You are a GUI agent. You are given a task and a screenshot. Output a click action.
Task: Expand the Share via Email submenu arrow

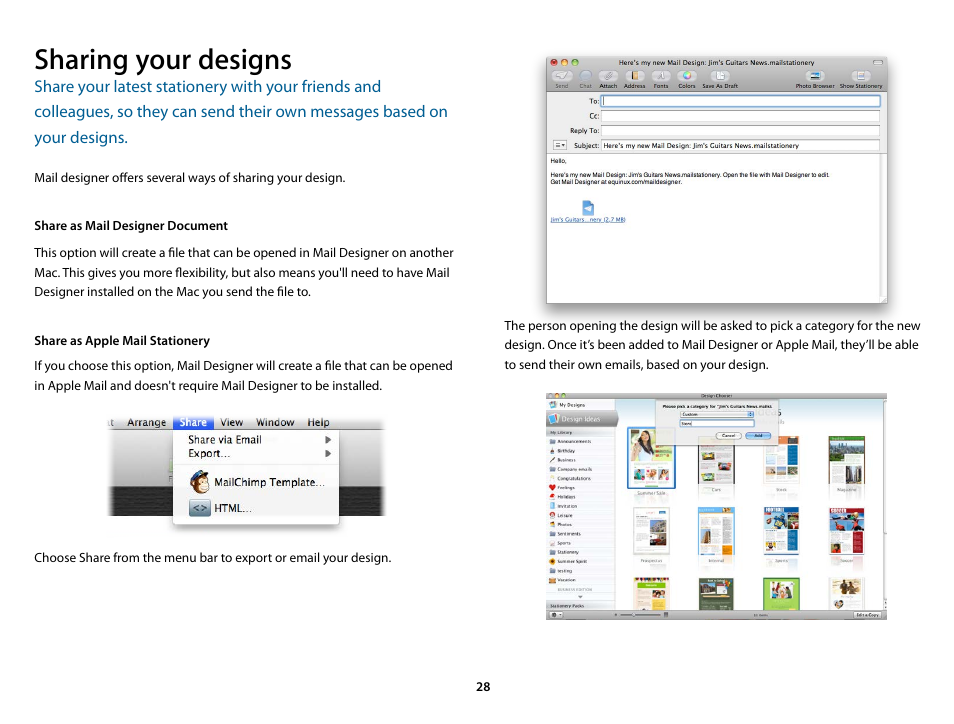click(328, 439)
